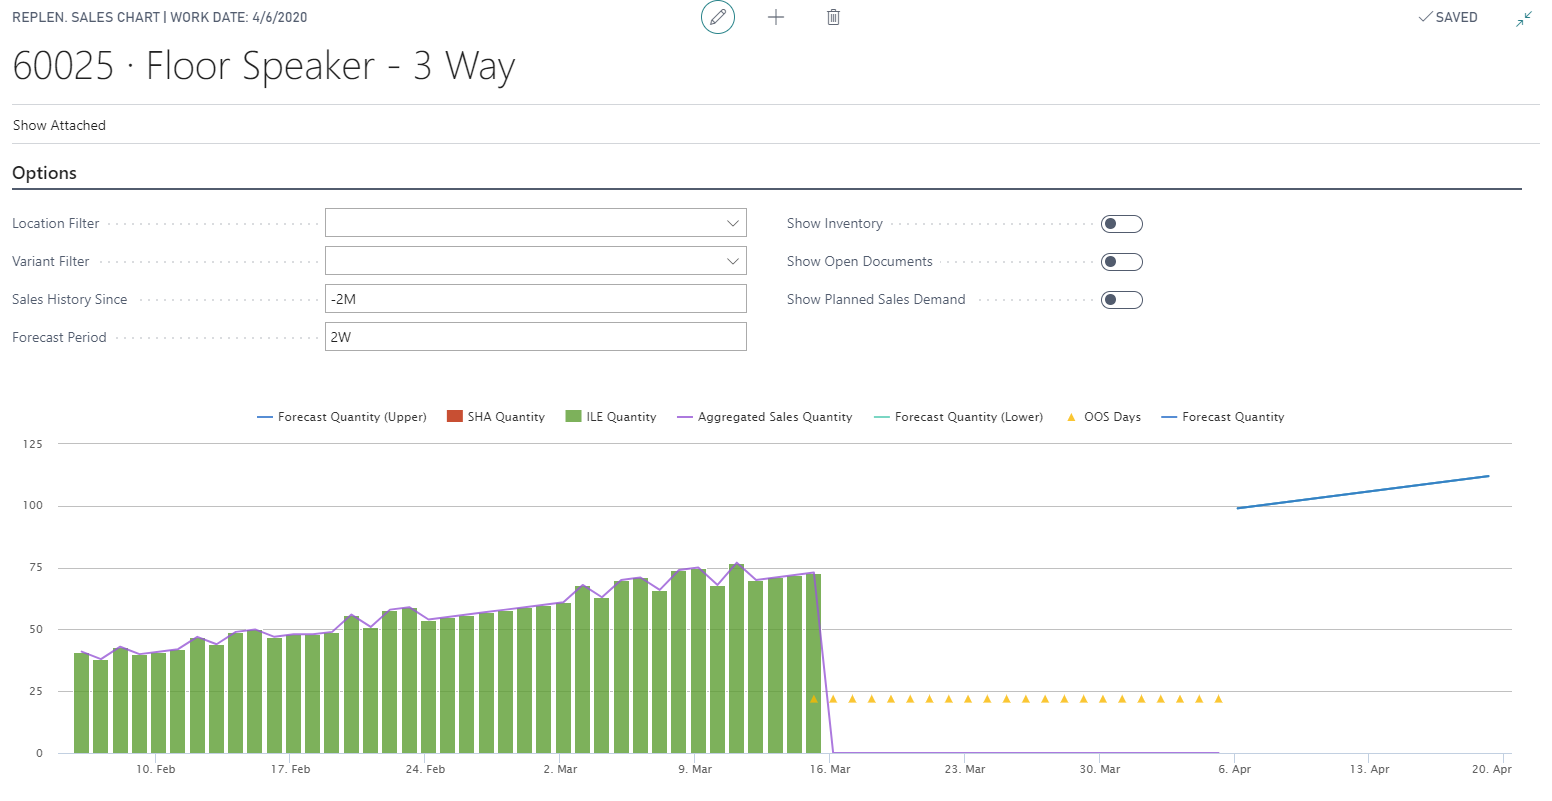1552x801 pixels.
Task: Click the plus icon to create new
Action: [x=776, y=17]
